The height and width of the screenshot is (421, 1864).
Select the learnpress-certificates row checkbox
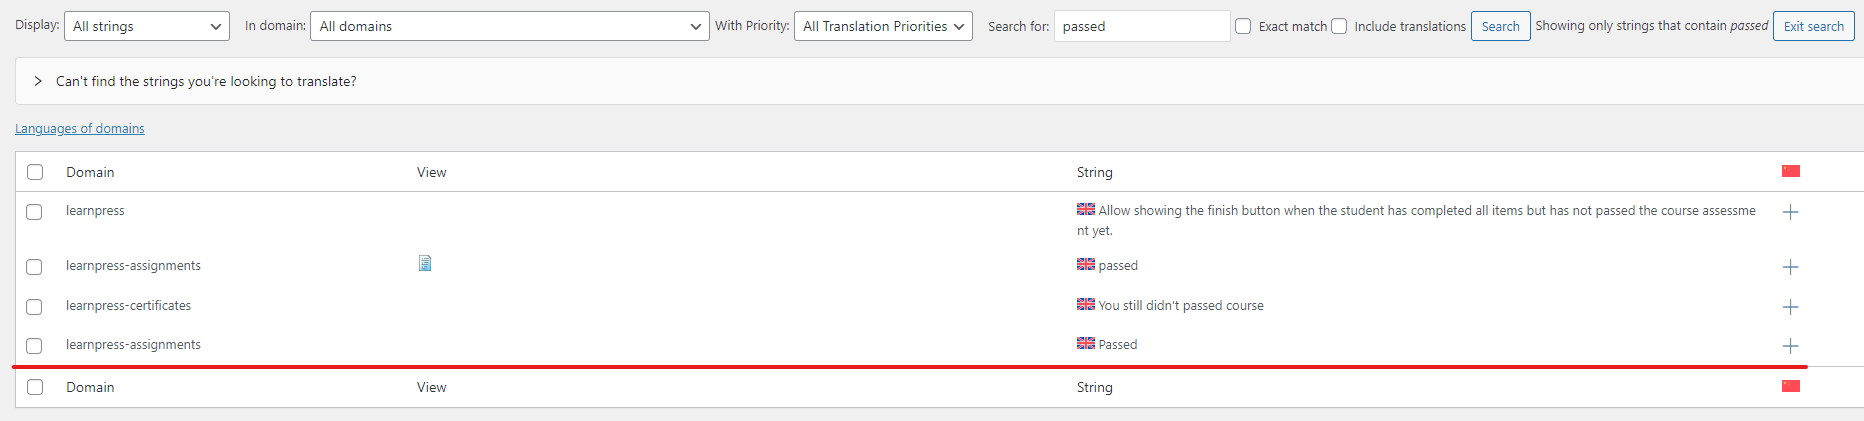[34, 307]
